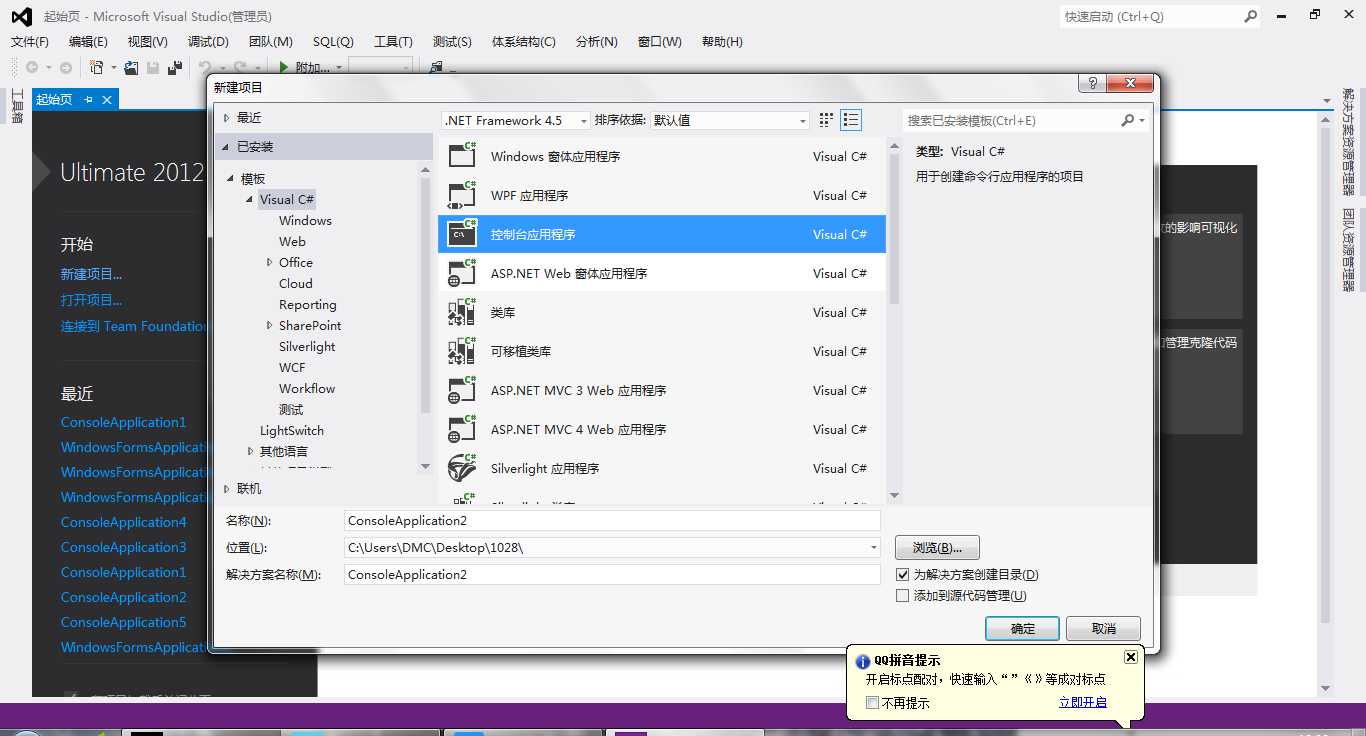The height and width of the screenshot is (736, 1366).
Task: Collapse the 已安装 section arrow
Action: (x=227, y=147)
